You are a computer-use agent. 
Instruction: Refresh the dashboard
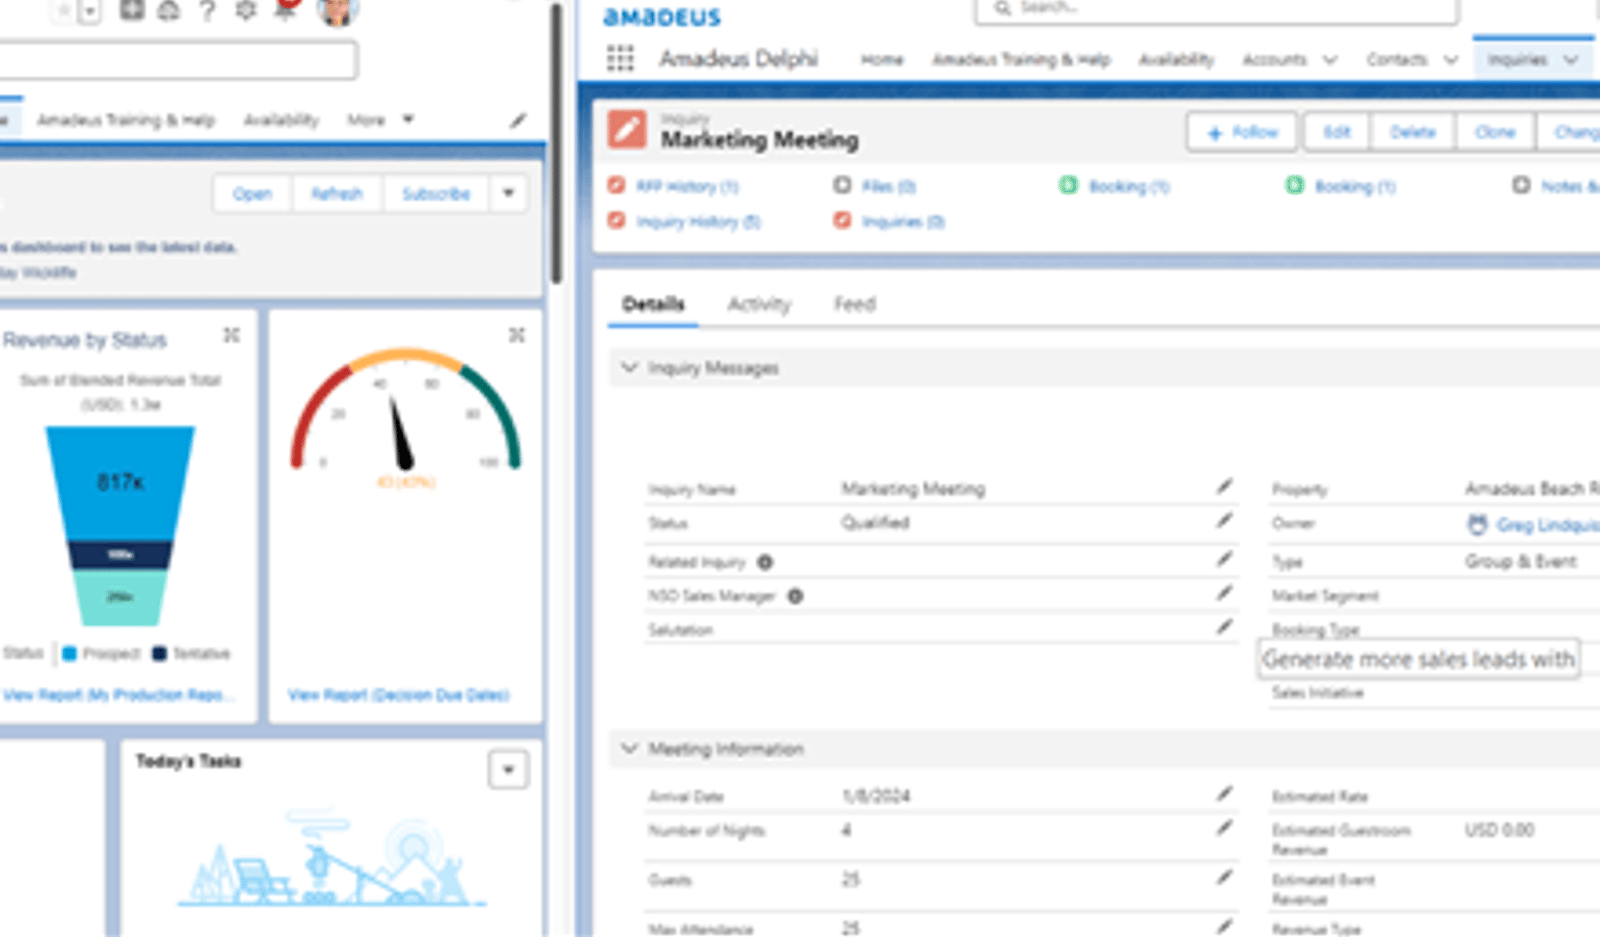337,193
